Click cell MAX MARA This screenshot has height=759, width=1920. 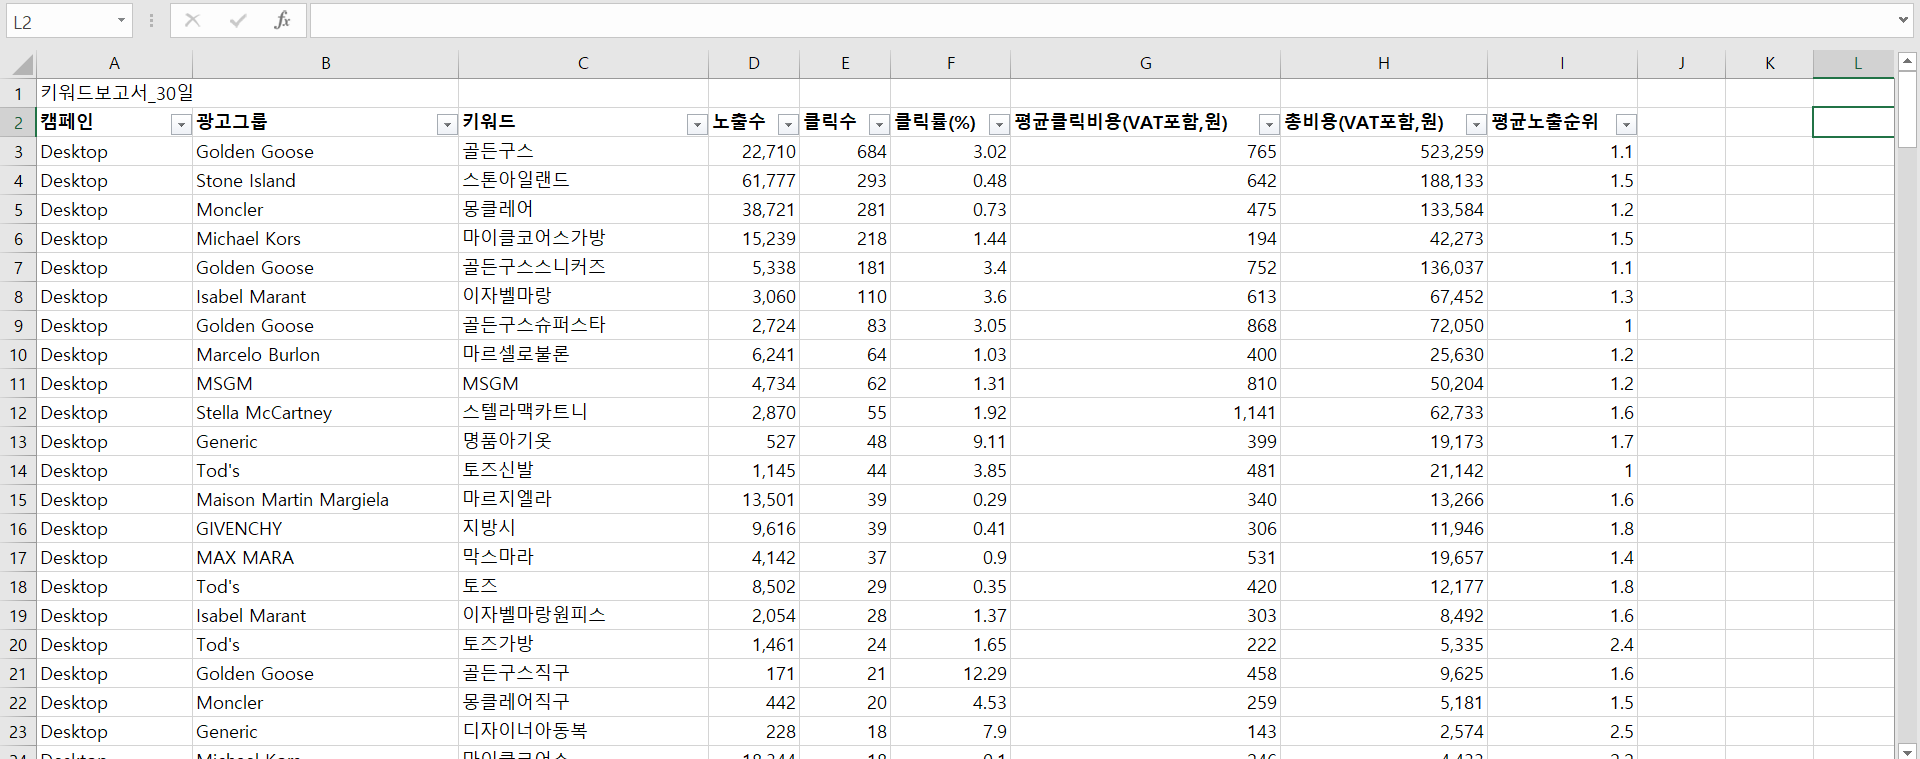point(326,558)
